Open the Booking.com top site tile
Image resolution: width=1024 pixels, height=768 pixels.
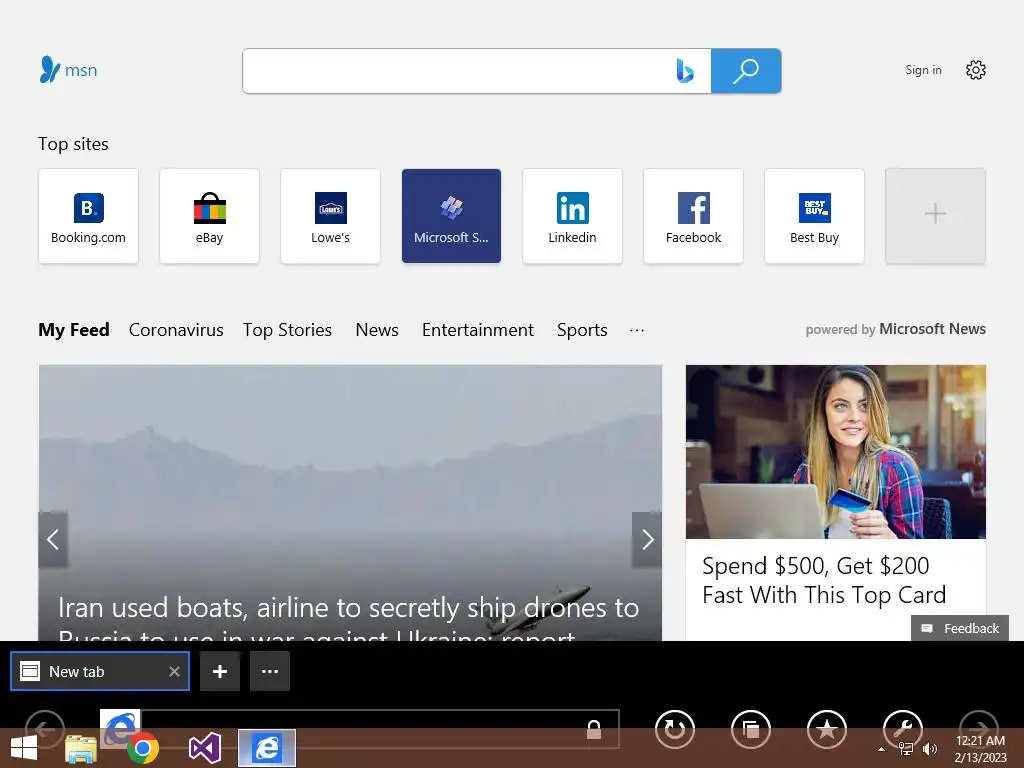click(x=88, y=216)
